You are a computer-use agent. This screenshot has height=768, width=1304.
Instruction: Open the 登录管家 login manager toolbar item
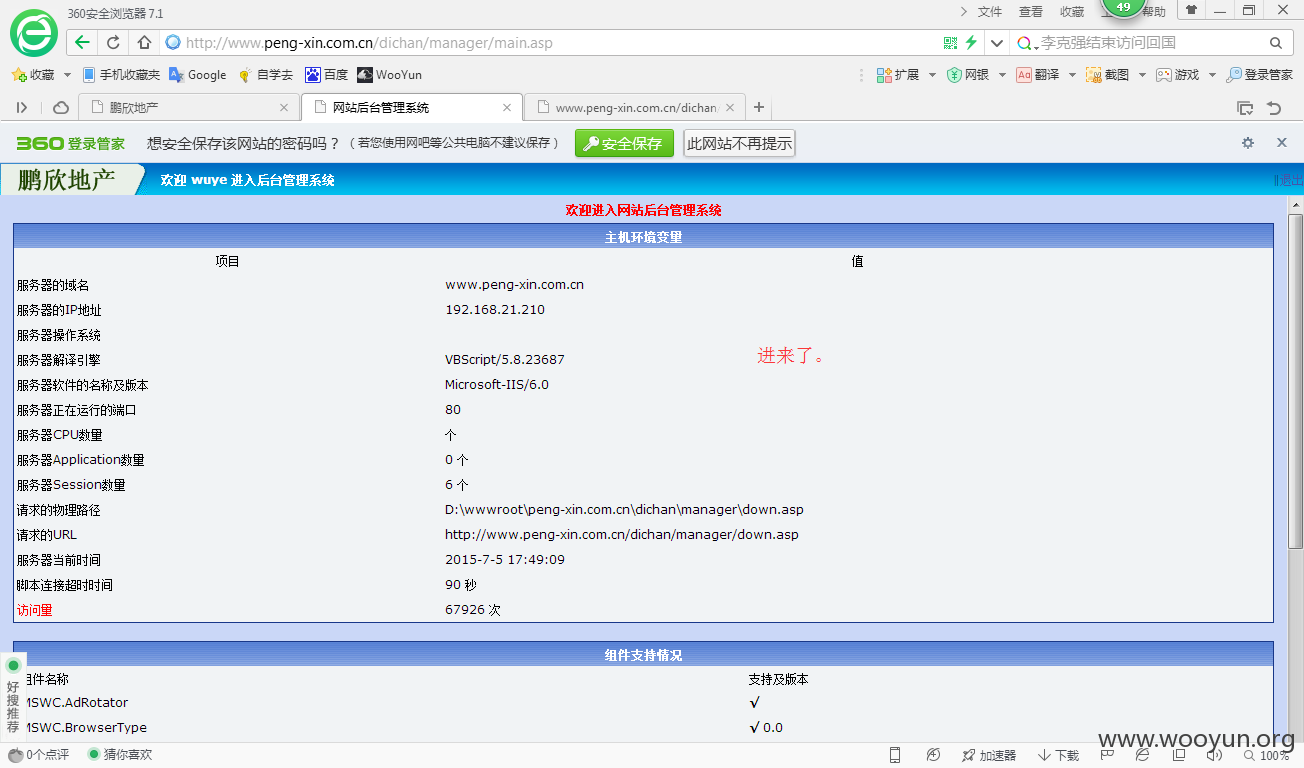(x=1260, y=75)
